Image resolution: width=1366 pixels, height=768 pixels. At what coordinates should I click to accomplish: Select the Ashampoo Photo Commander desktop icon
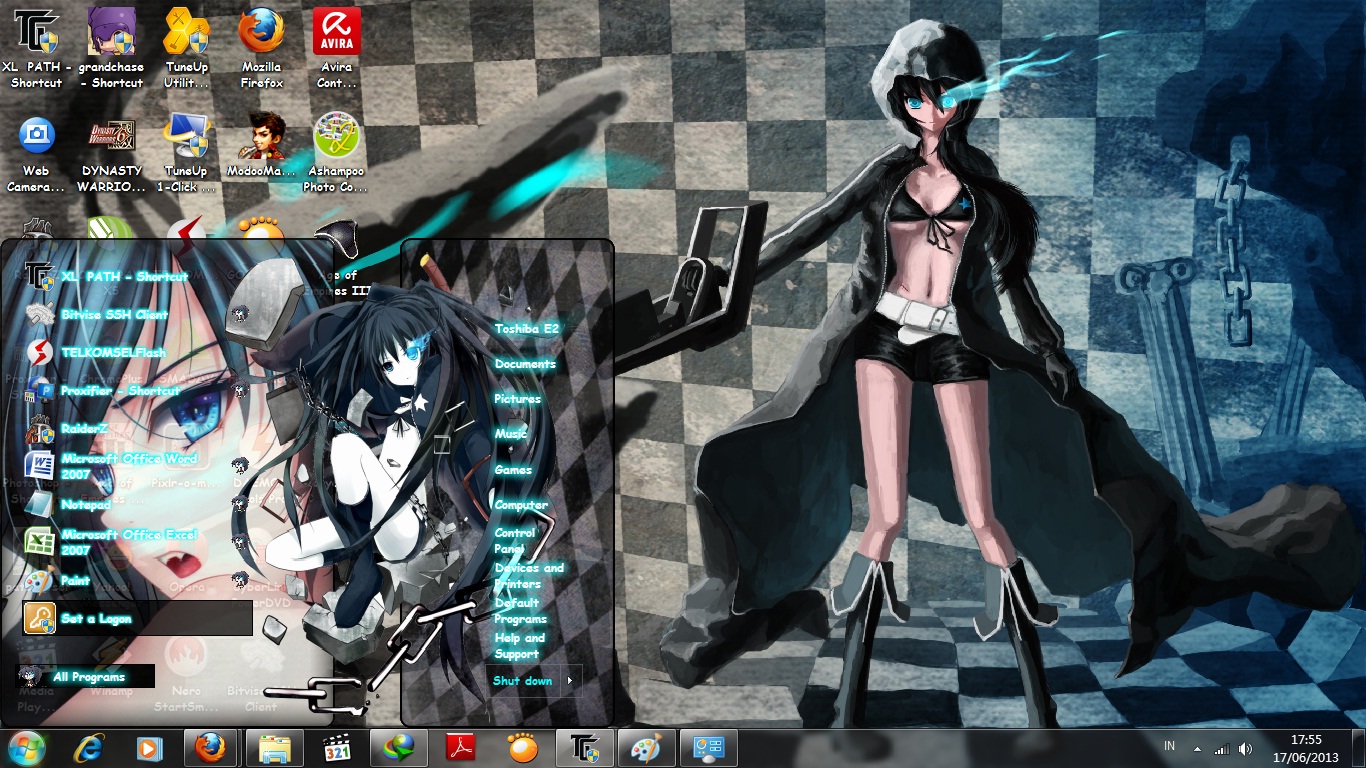pos(336,153)
